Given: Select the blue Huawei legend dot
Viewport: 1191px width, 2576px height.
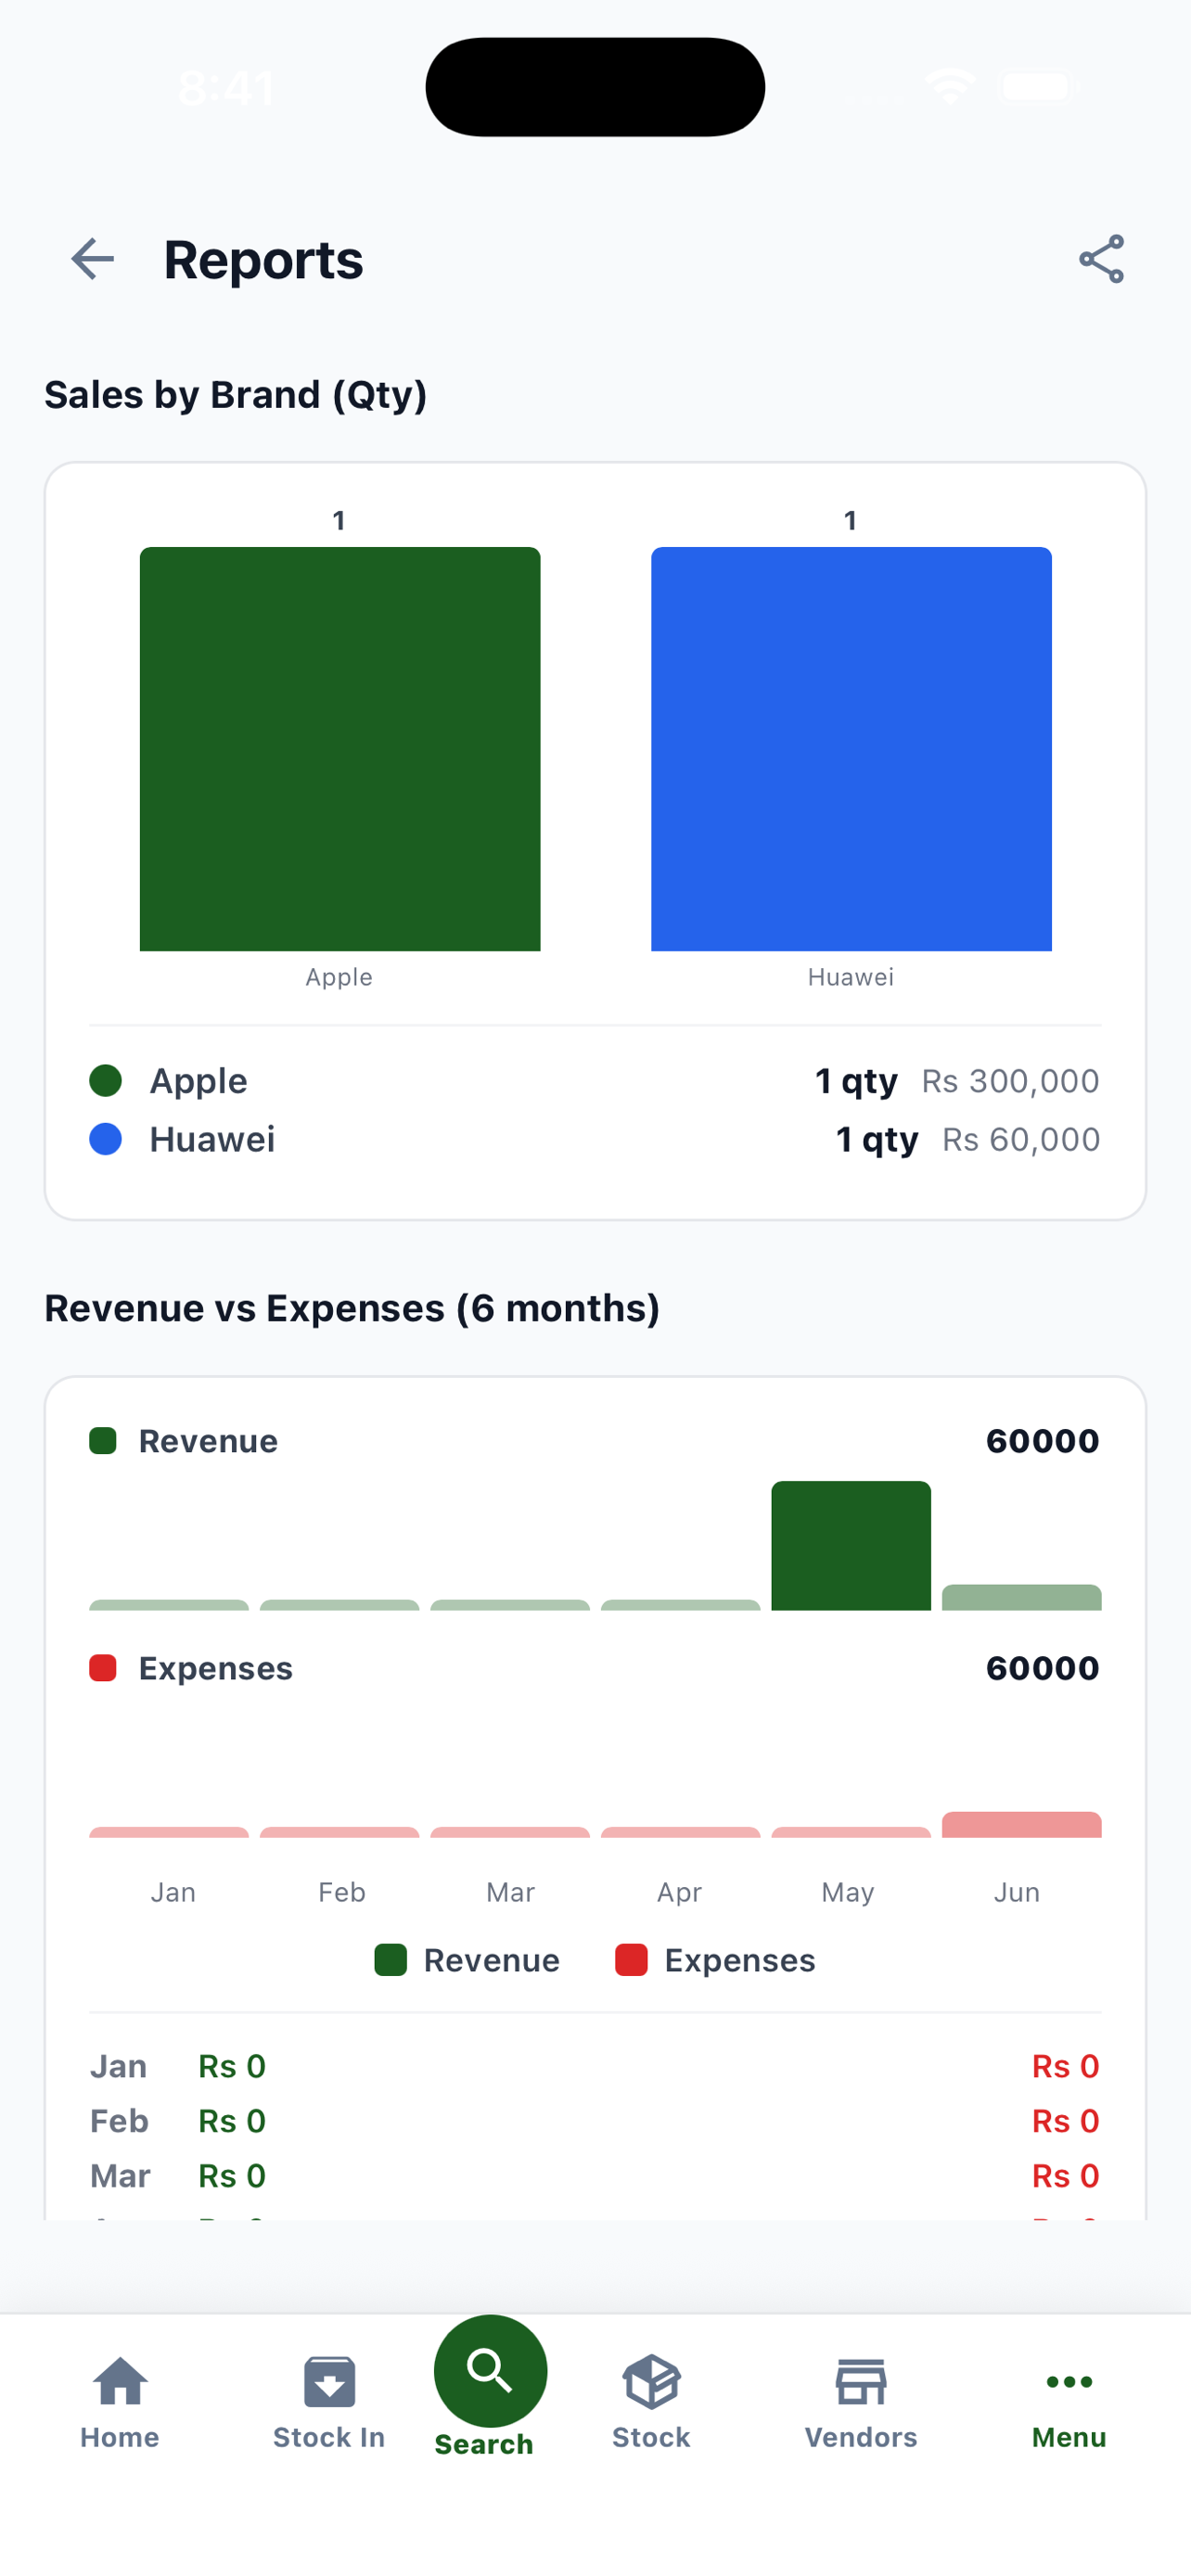Looking at the screenshot, I should [106, 1138].
